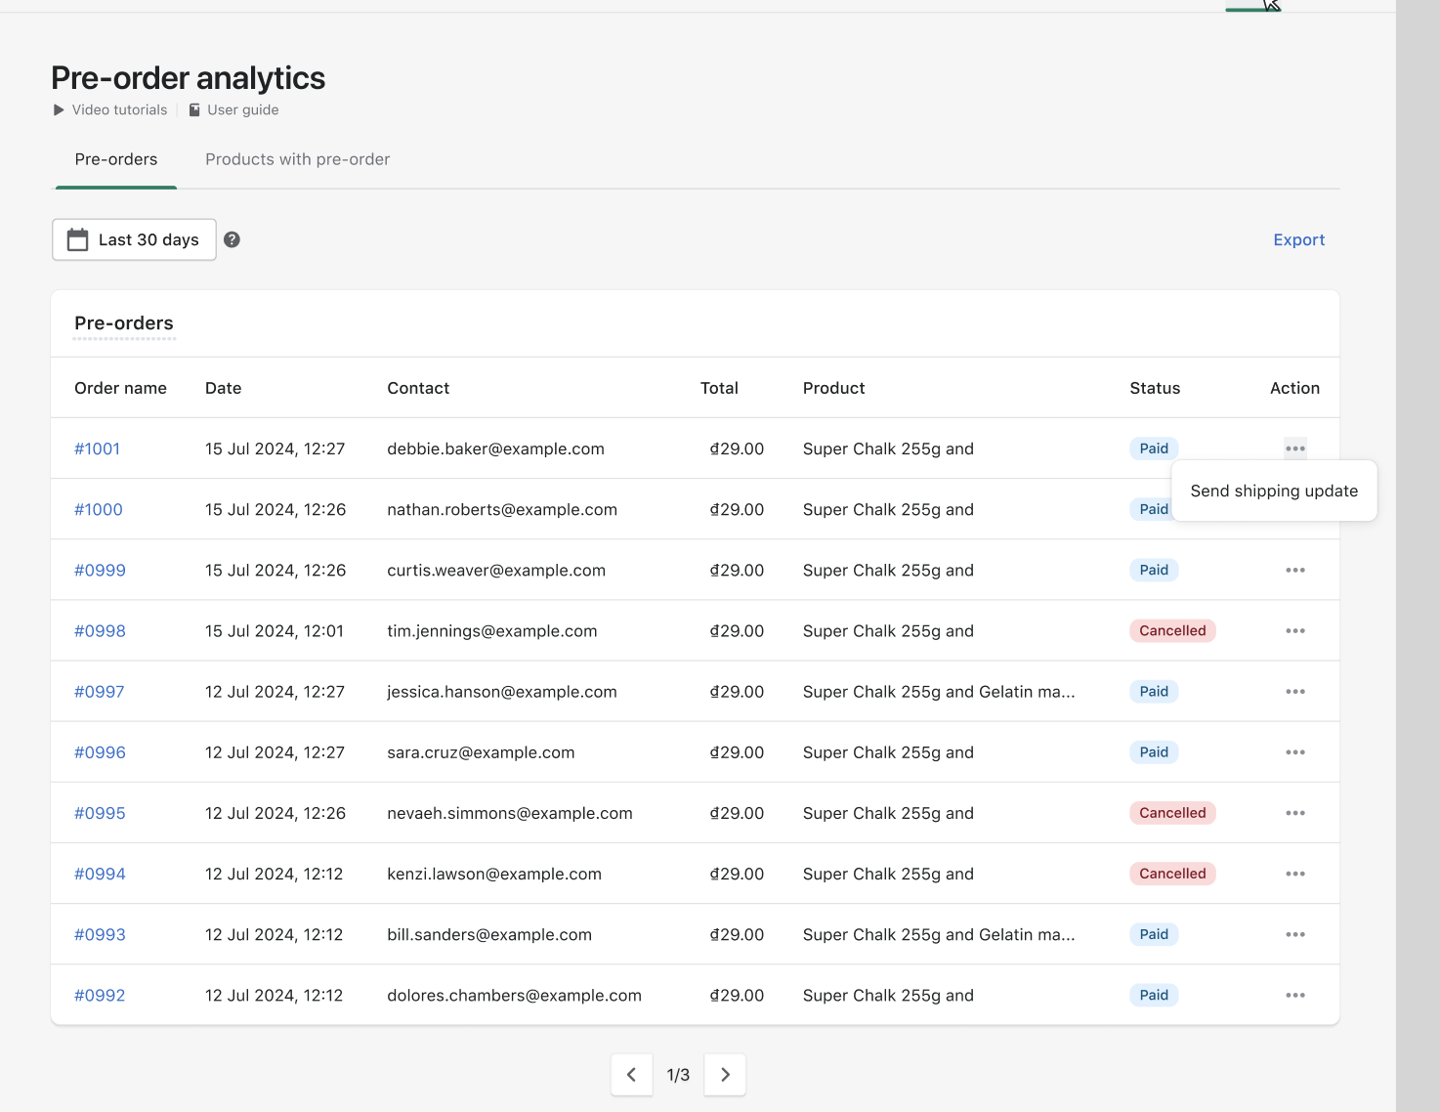Click the Product column header

(x=834, y=388)
